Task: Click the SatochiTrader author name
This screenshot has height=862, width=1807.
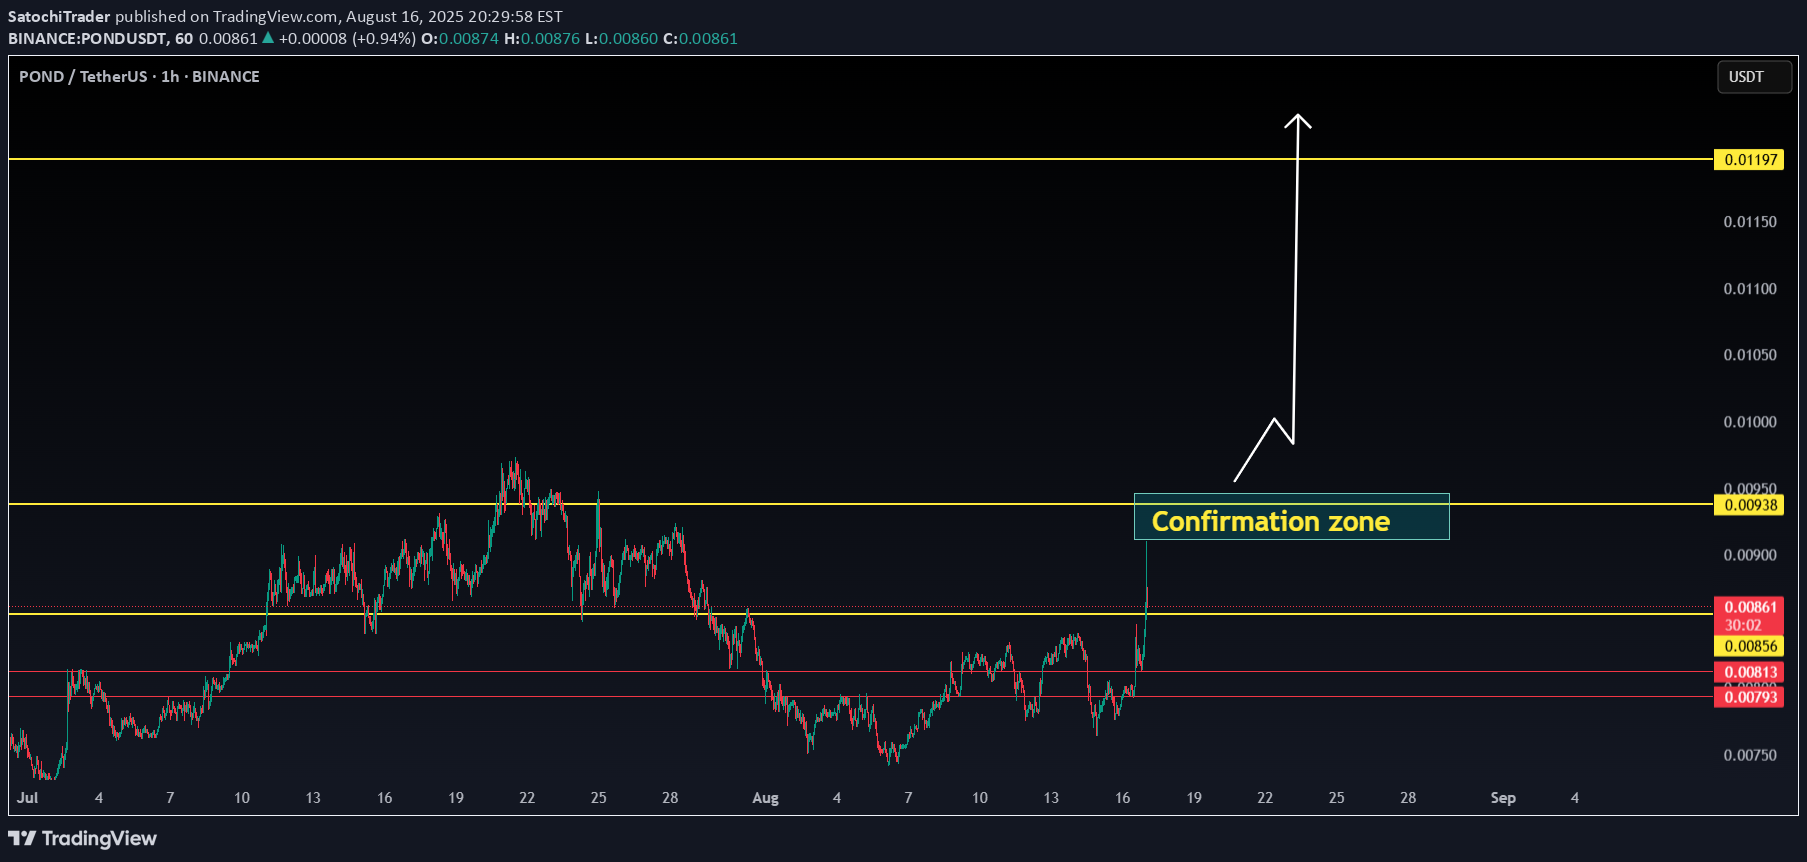Action: pyautogui.click(x=59, y=17)
